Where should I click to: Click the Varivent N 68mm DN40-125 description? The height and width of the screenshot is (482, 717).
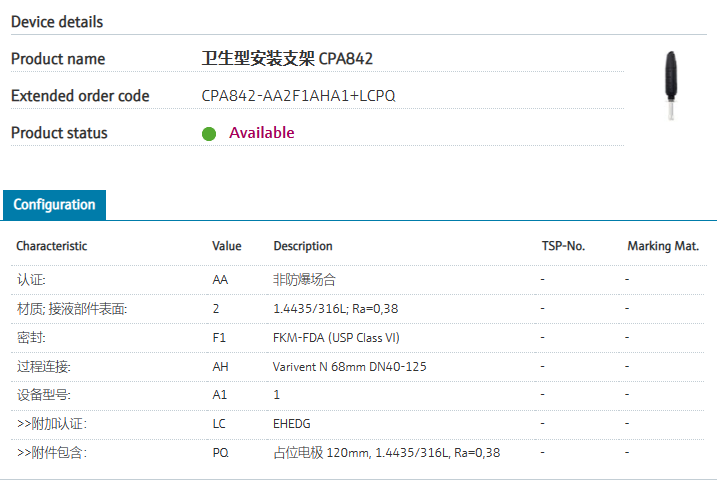pos(350,367)
